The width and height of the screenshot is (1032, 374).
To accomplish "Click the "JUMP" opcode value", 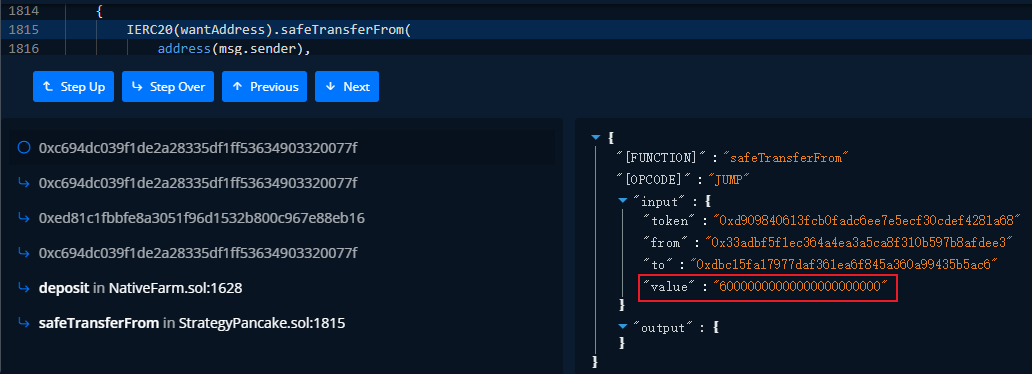I will click(x=729, y=179).
